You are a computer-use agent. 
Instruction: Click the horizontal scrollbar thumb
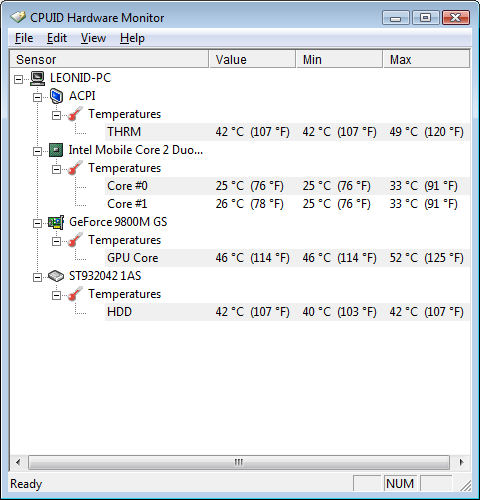[x=239, y=462]
